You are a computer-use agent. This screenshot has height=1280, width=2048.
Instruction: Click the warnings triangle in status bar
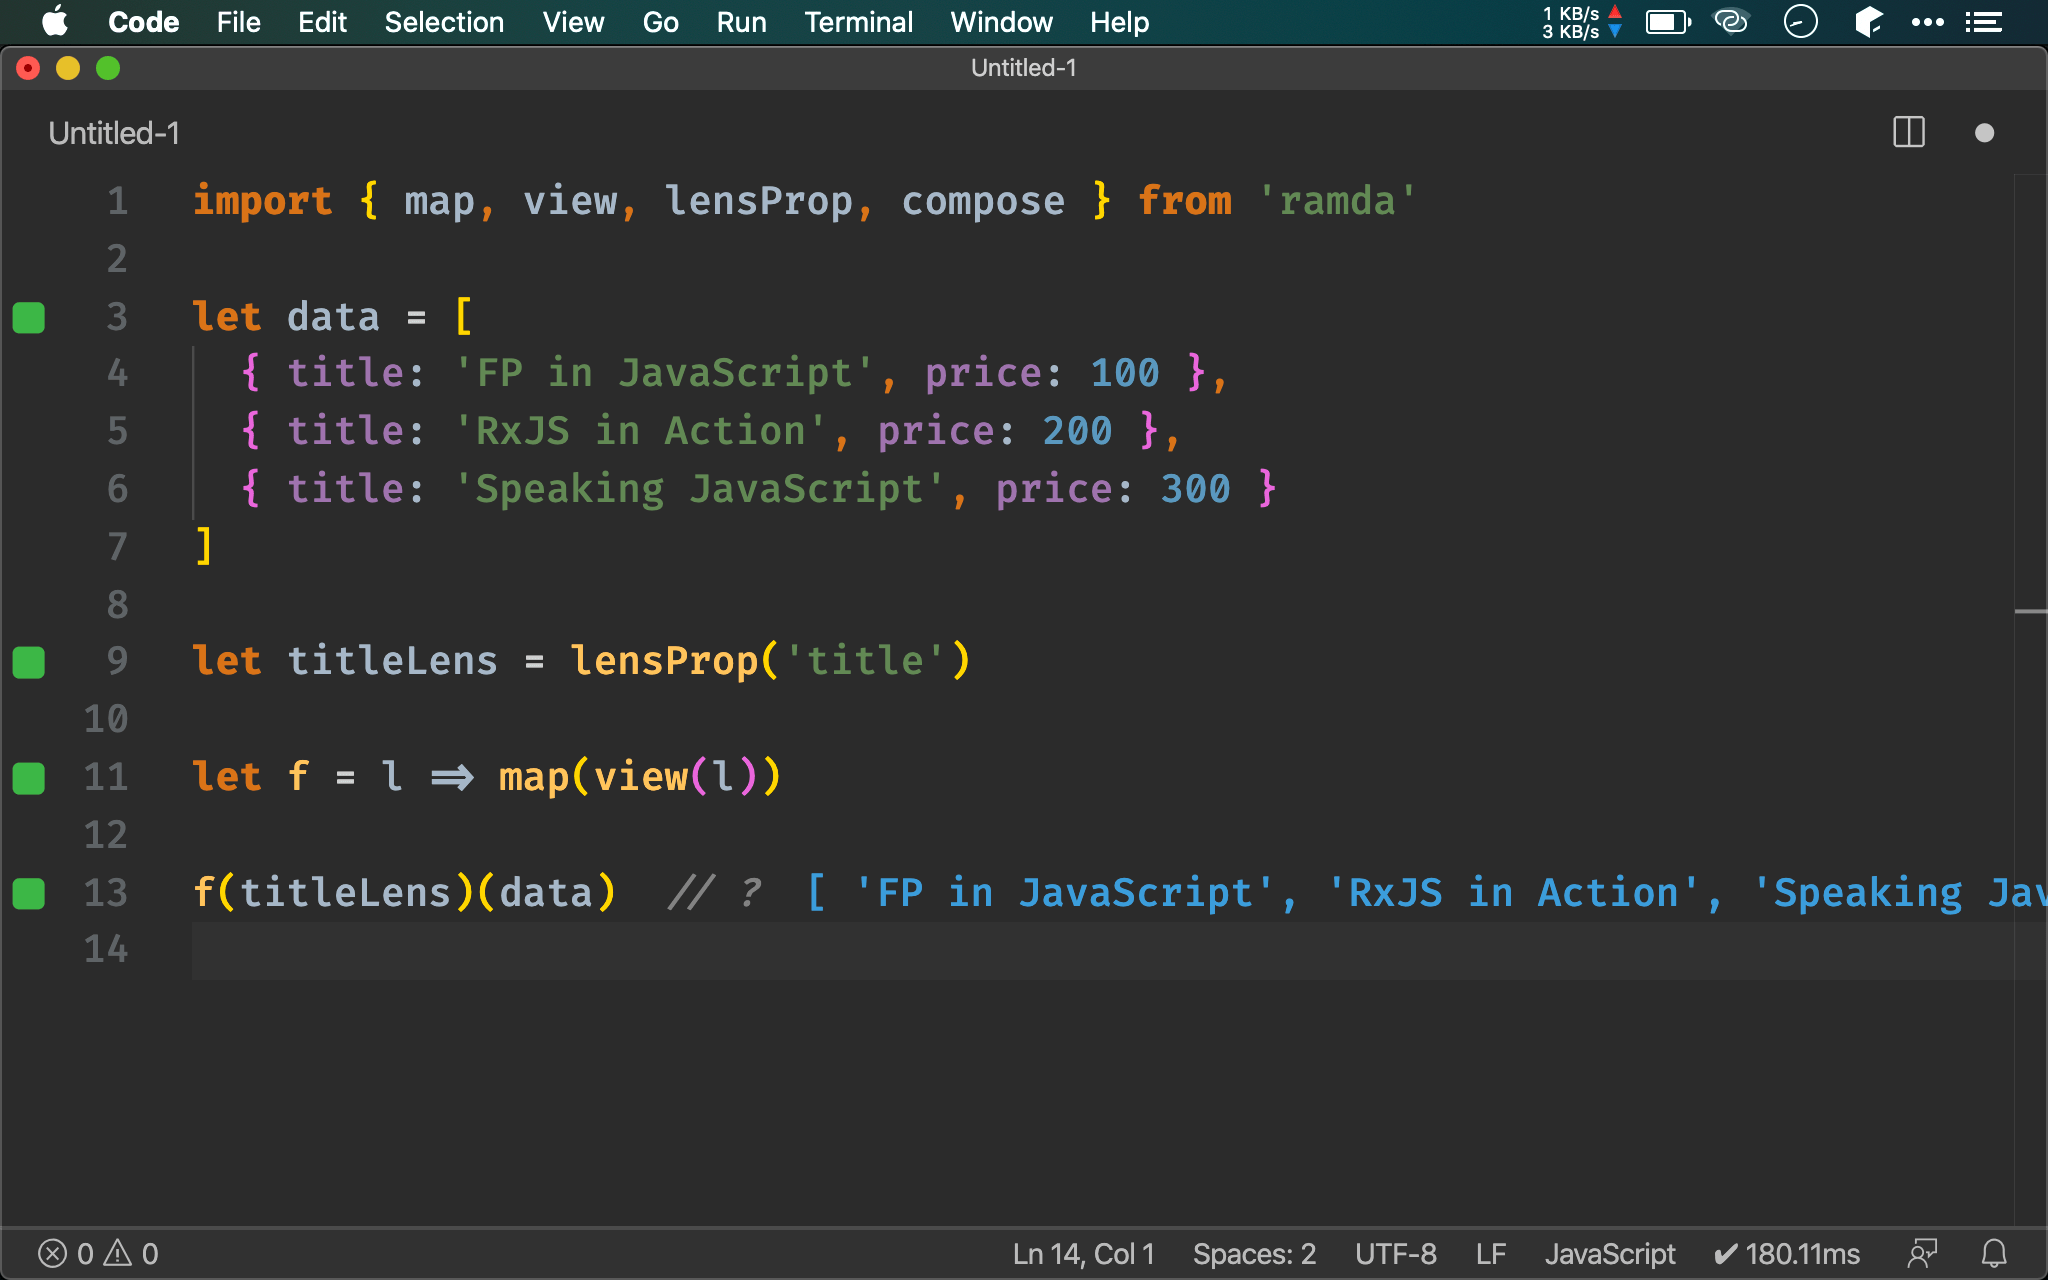[119, 1253]
